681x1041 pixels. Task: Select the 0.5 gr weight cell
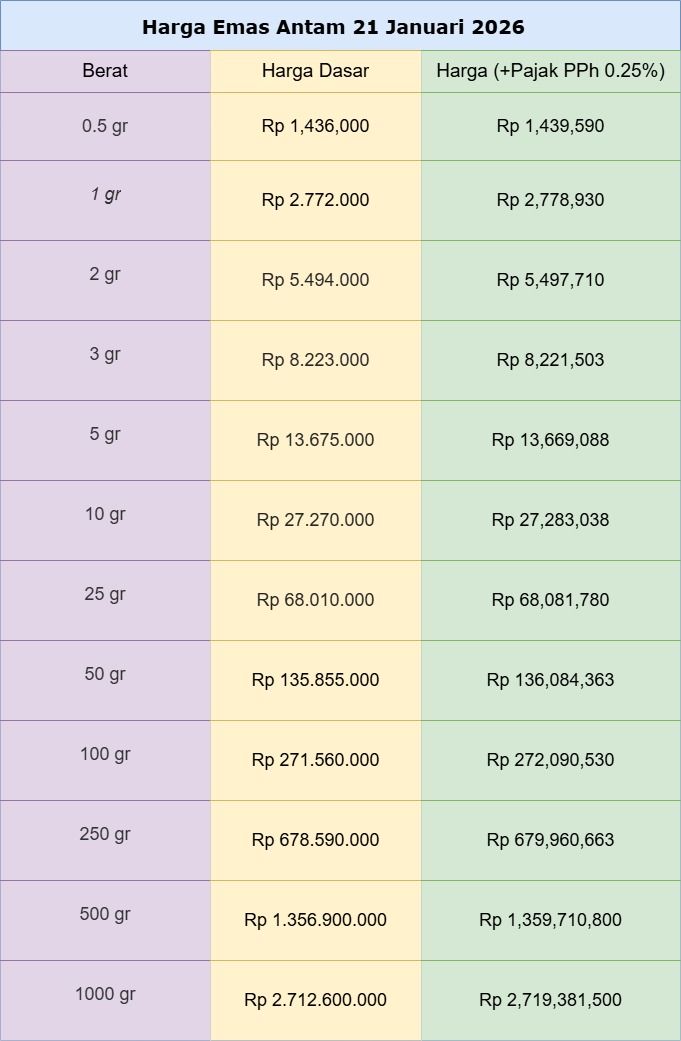pos(105,125)
